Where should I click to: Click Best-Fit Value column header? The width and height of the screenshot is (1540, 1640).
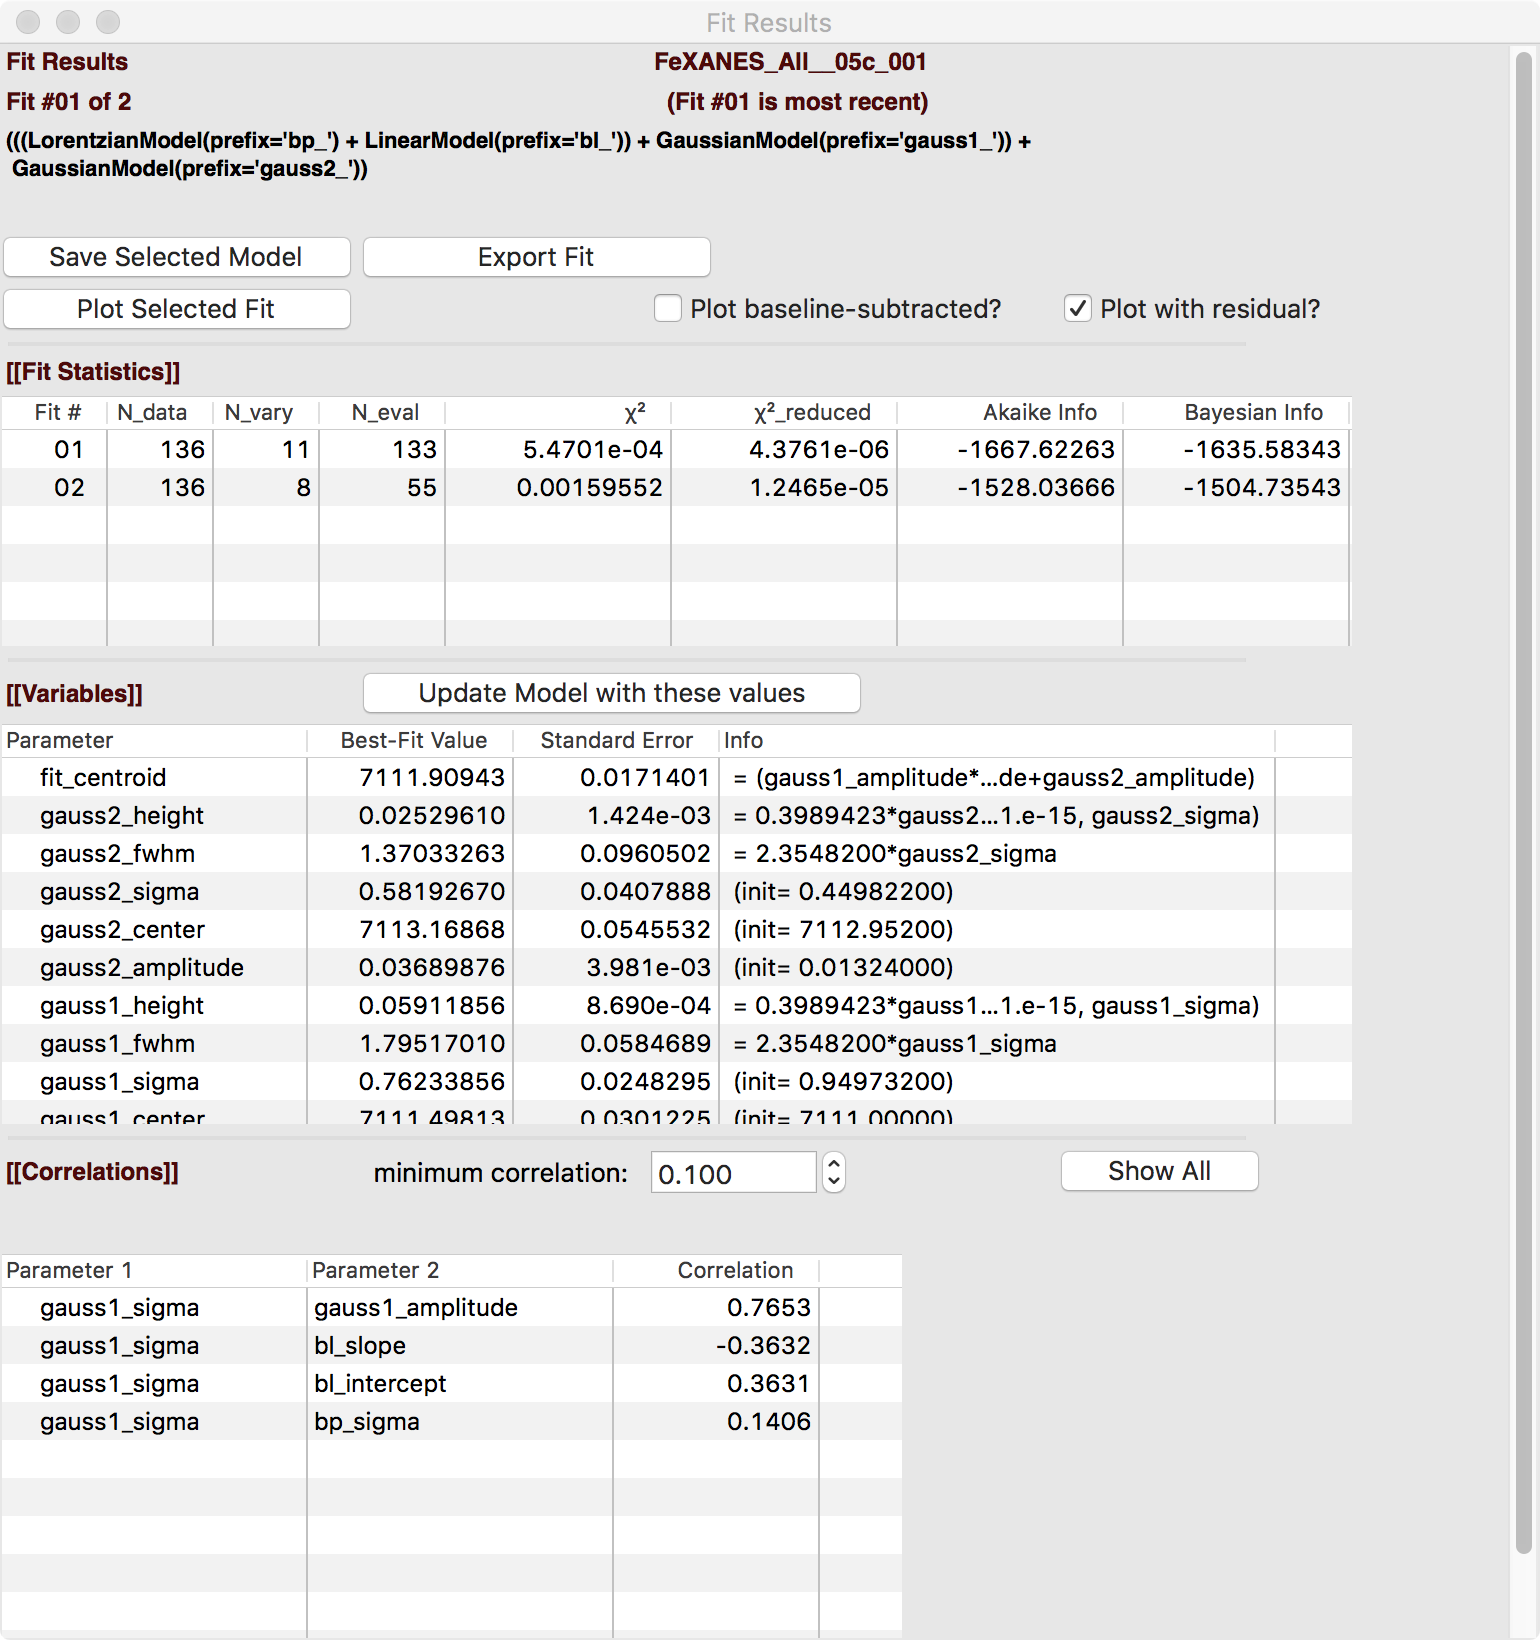[413, 740]
